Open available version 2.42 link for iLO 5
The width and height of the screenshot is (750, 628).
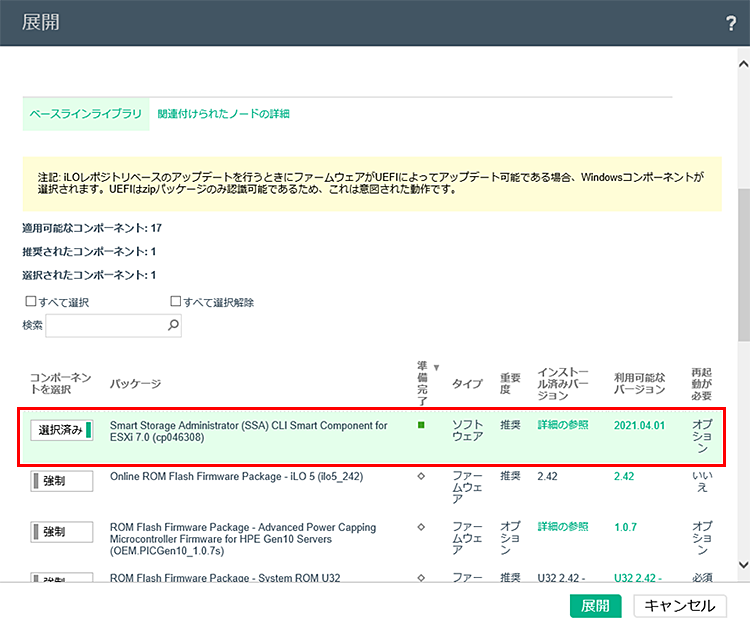click(x=624, y=476)
